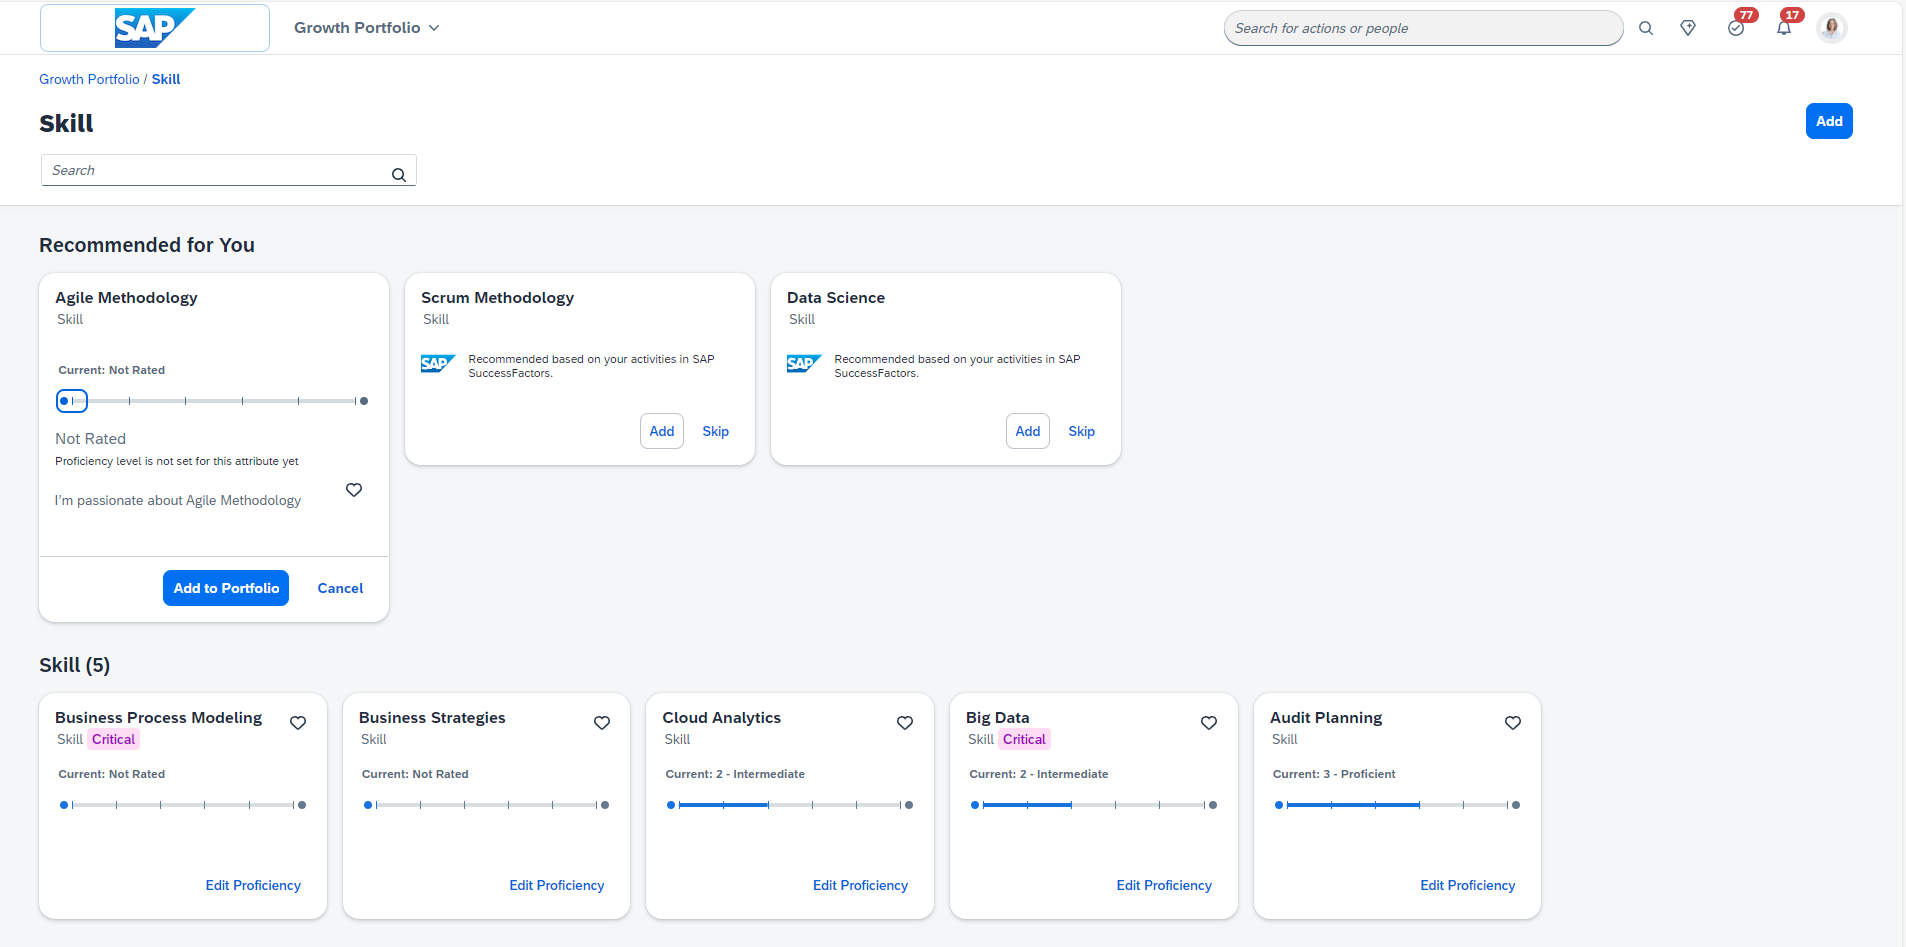Edit Proficiency for Big Data skill
1906x947 pixels.
point(1164,885)
